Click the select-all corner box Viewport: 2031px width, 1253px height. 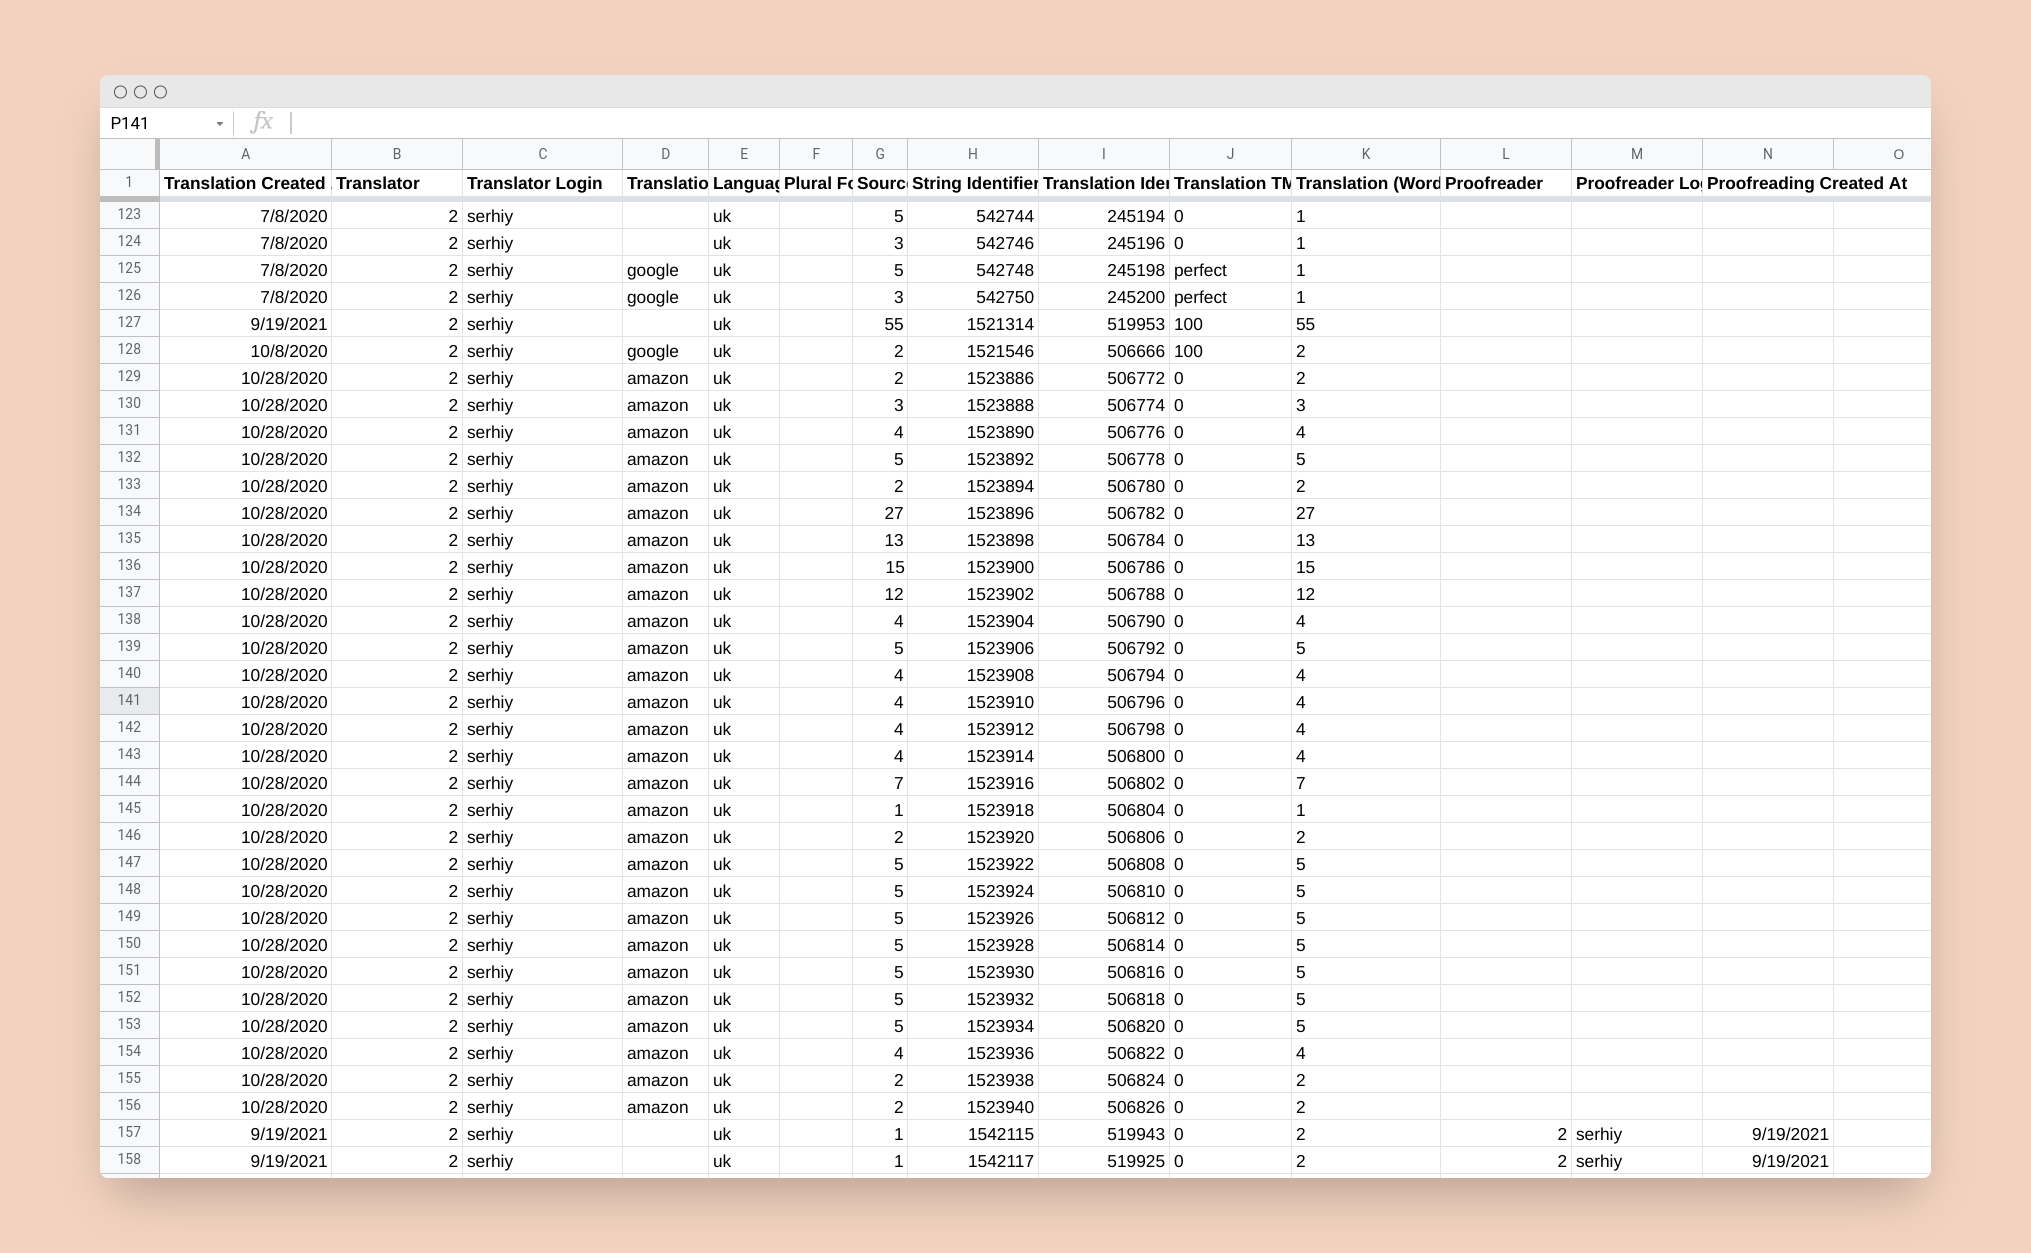pos(128,154)
